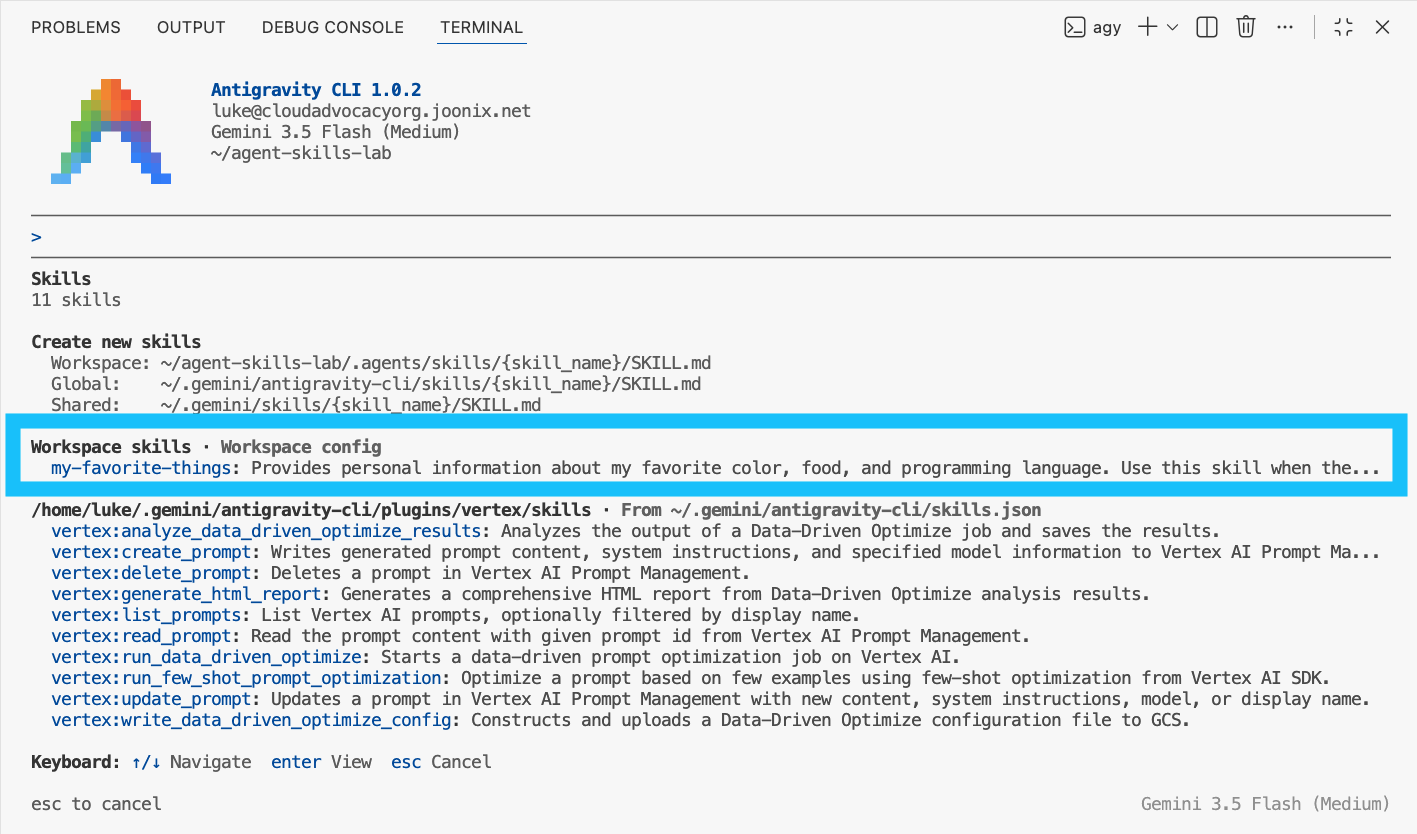The width and height of the screenshot is (1417, 834).
Task: Select the vertex:list_prompts skill
Action: 146,615
